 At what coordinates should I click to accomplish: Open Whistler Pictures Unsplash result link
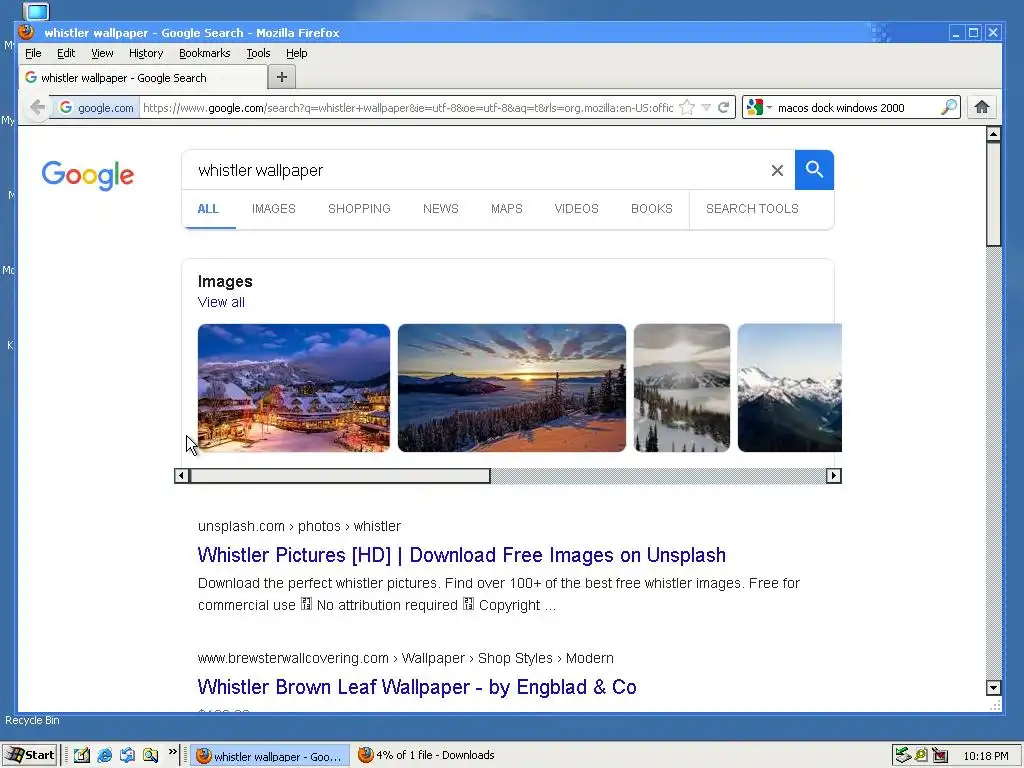(461, 555)
